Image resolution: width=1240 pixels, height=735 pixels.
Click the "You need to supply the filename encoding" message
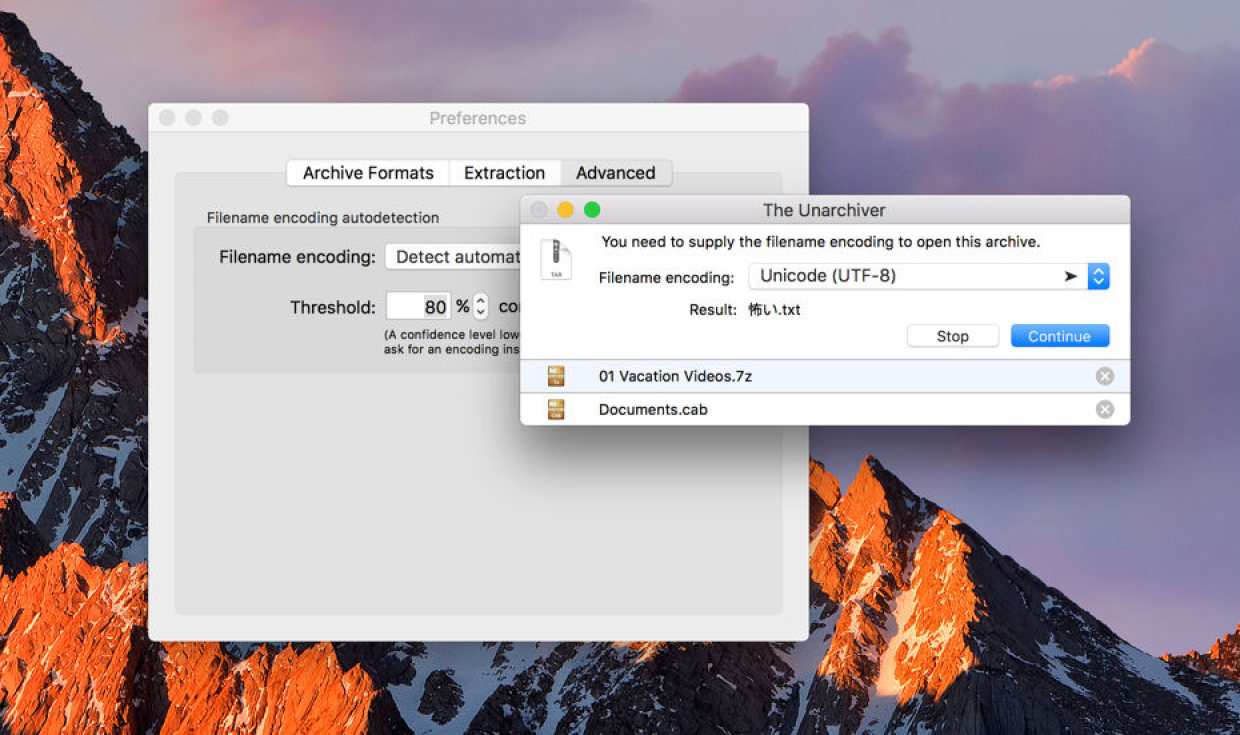[x=821, y=242]
